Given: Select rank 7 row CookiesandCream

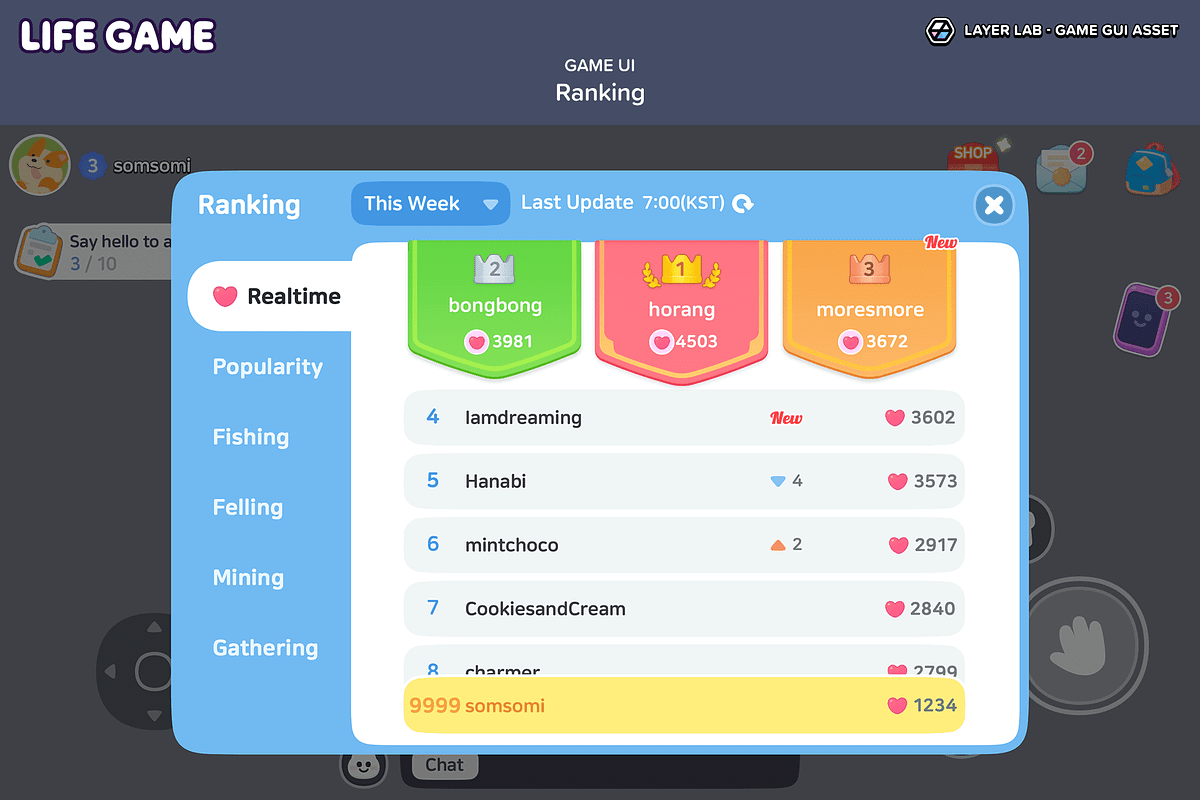Looking at the screenshot, I should (684, 608).
